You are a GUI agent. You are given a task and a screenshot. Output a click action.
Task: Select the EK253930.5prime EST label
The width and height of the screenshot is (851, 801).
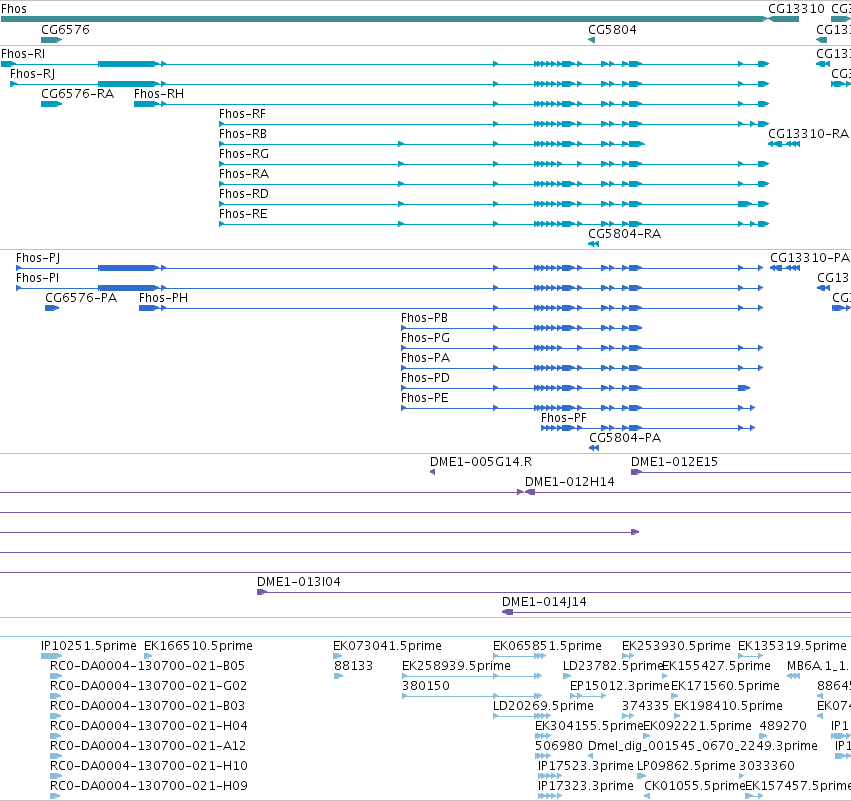[x=676, y=646]
